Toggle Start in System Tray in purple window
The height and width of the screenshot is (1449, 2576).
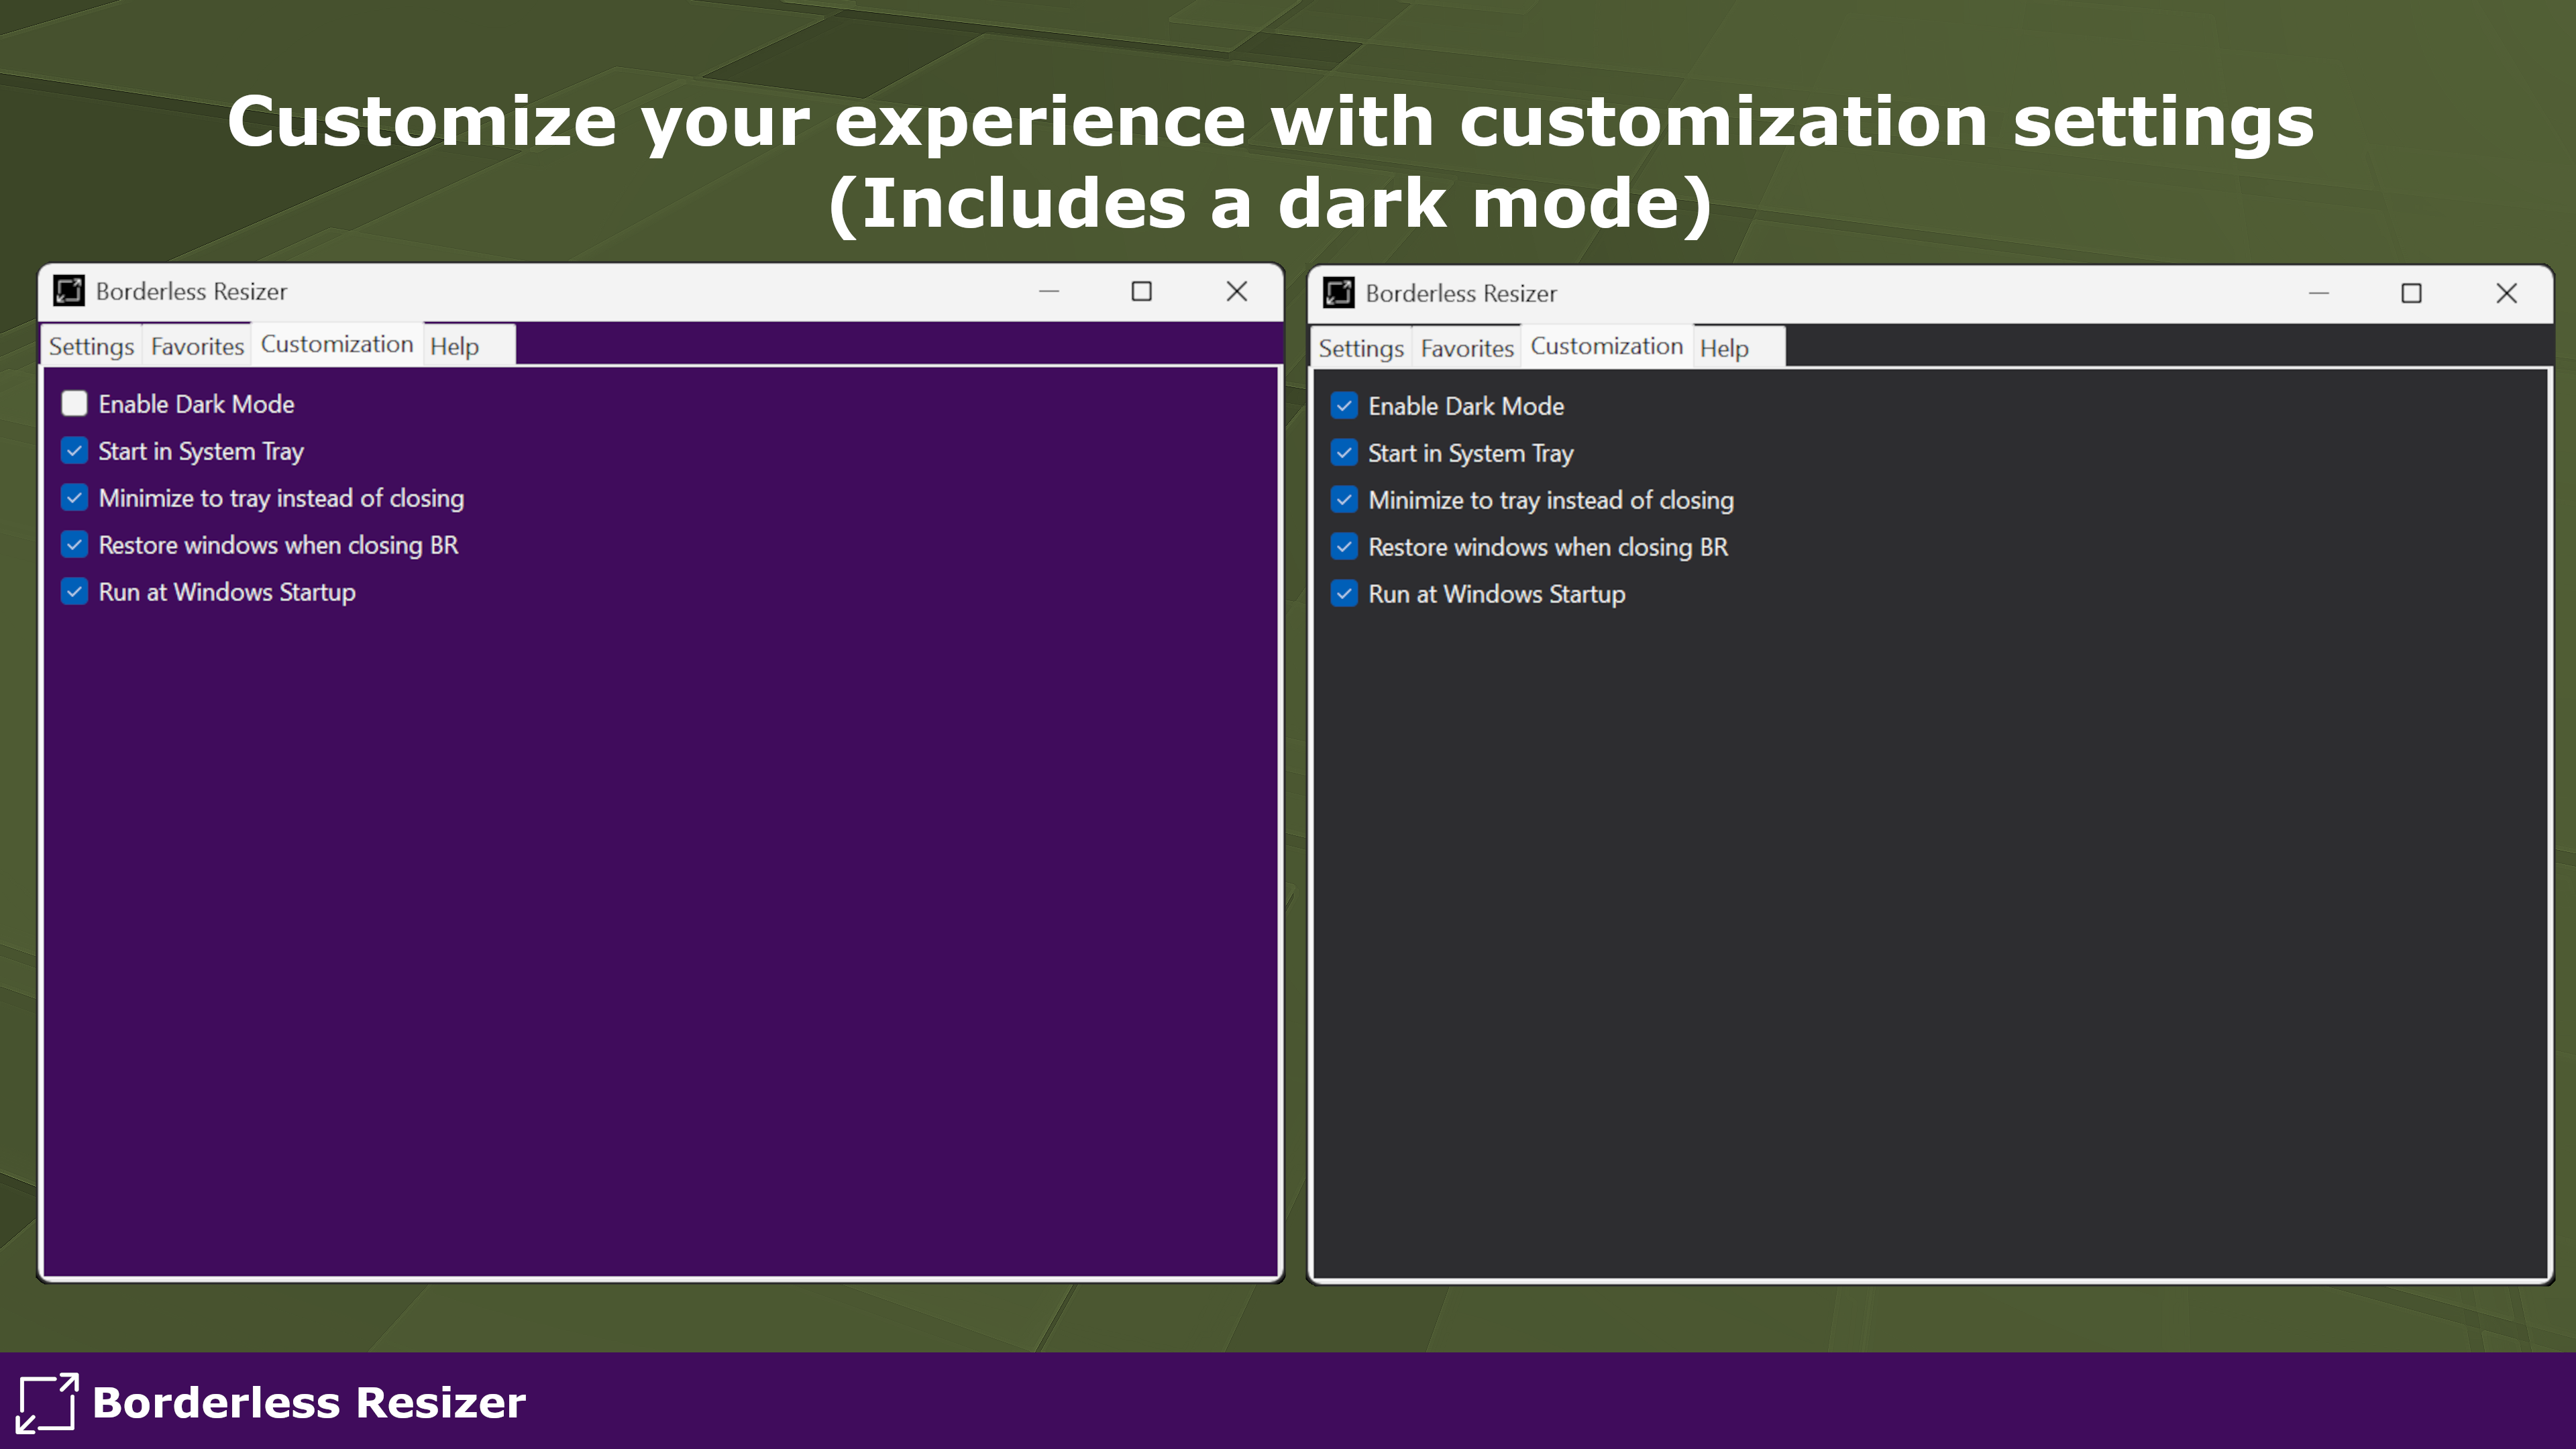[74, 451]
